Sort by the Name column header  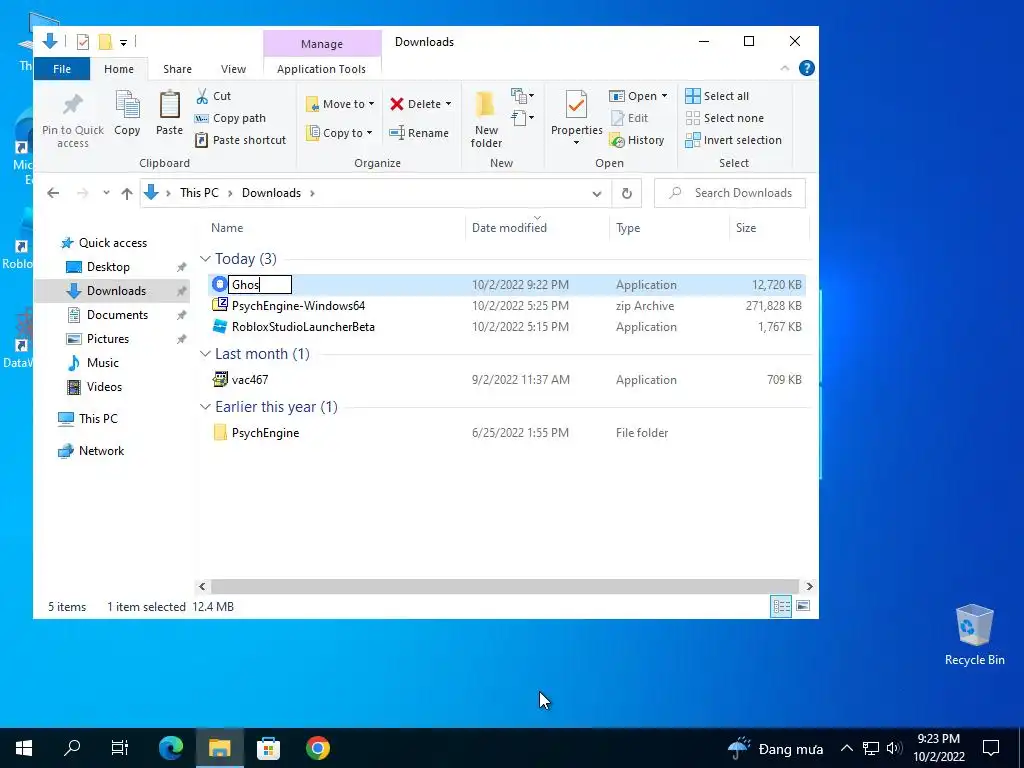click(x=227, y=228)
